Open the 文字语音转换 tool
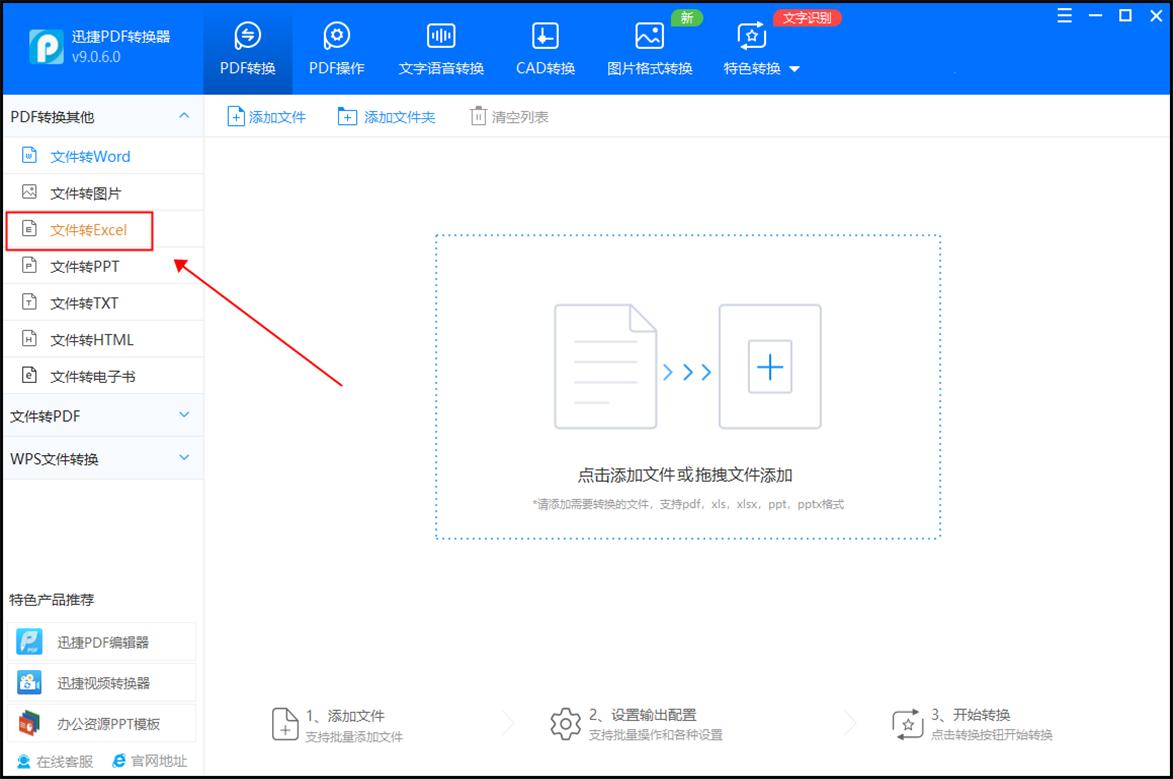 point(440,45)
